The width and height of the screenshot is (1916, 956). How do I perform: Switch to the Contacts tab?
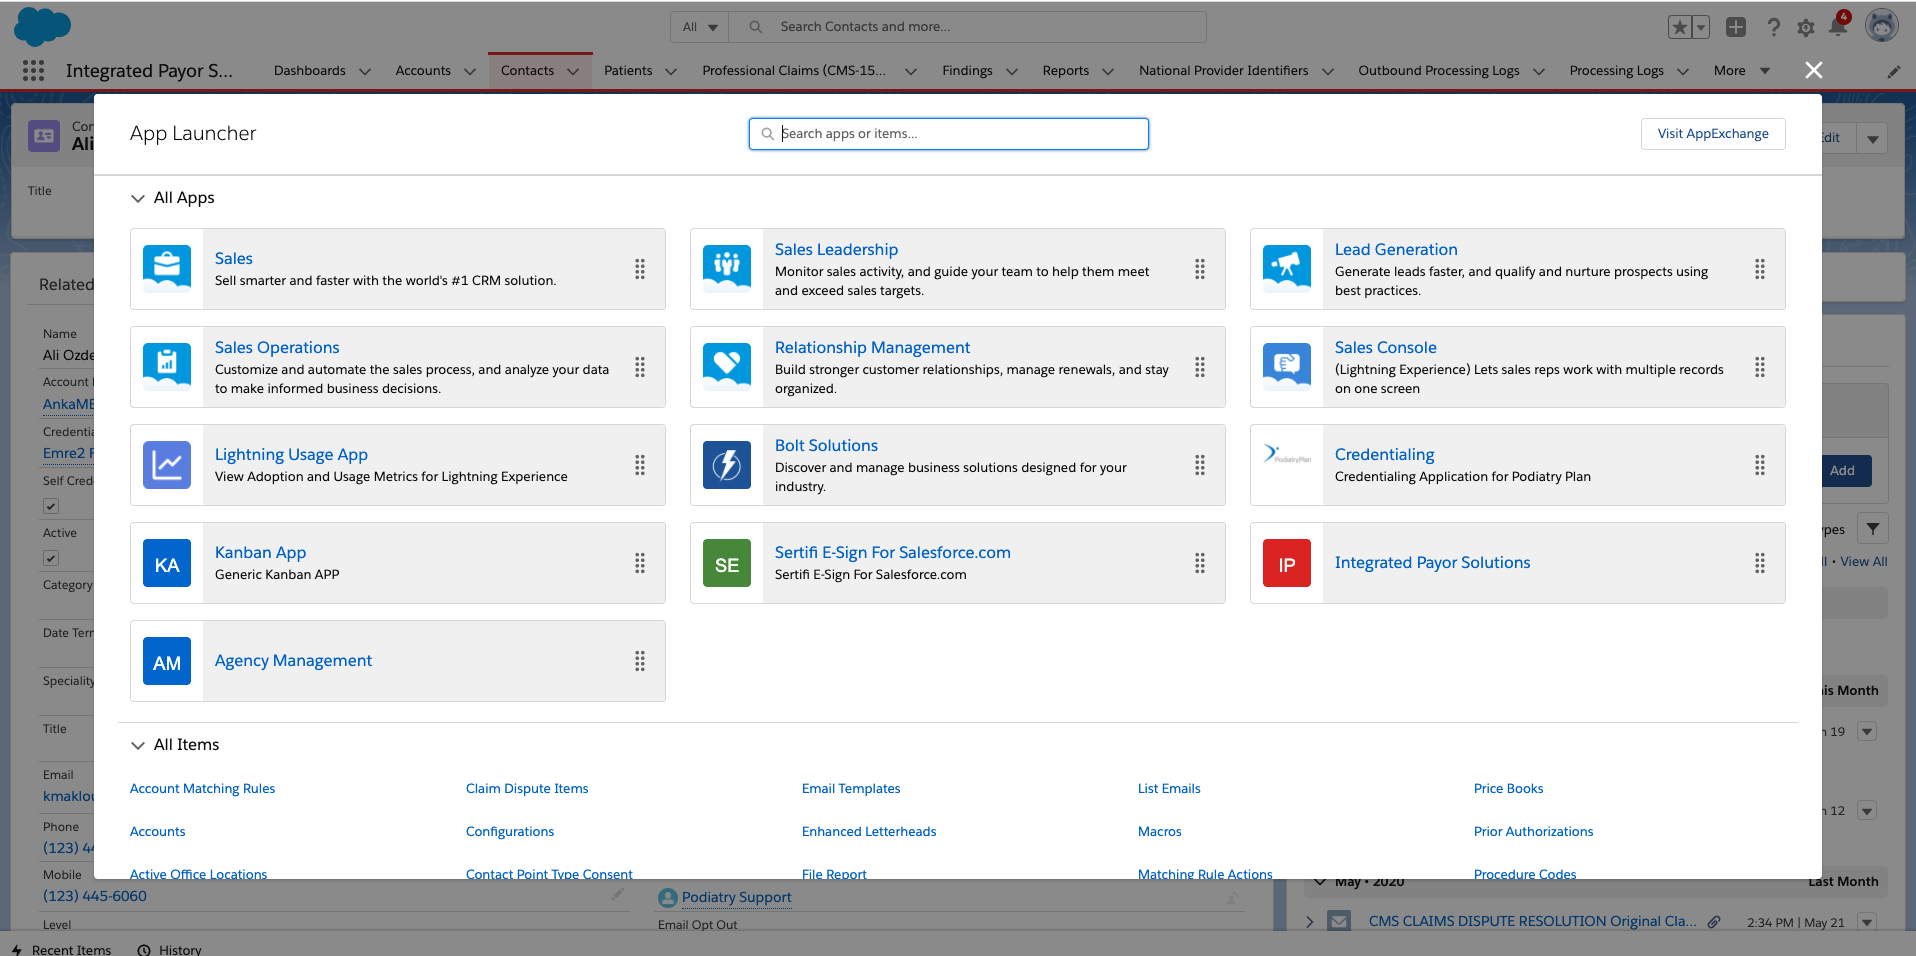[527, 70]
